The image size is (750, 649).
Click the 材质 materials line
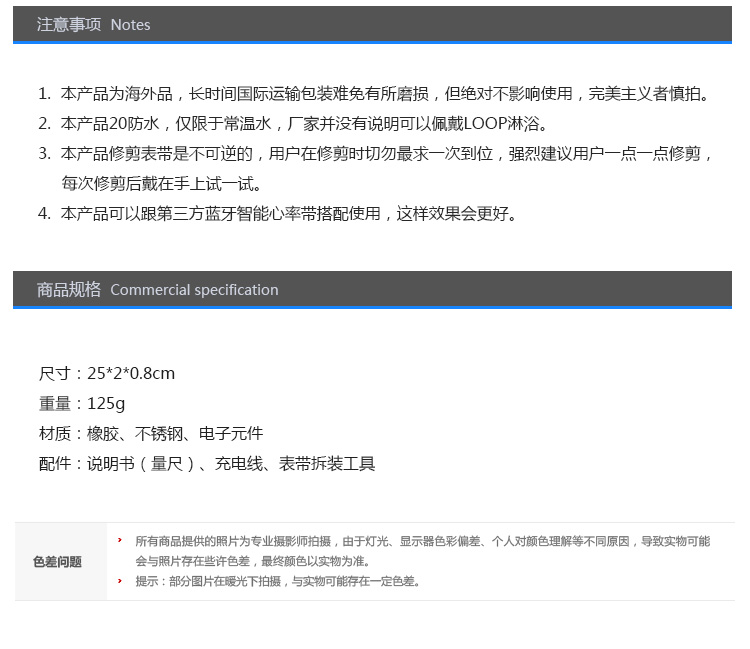[151, 433]
